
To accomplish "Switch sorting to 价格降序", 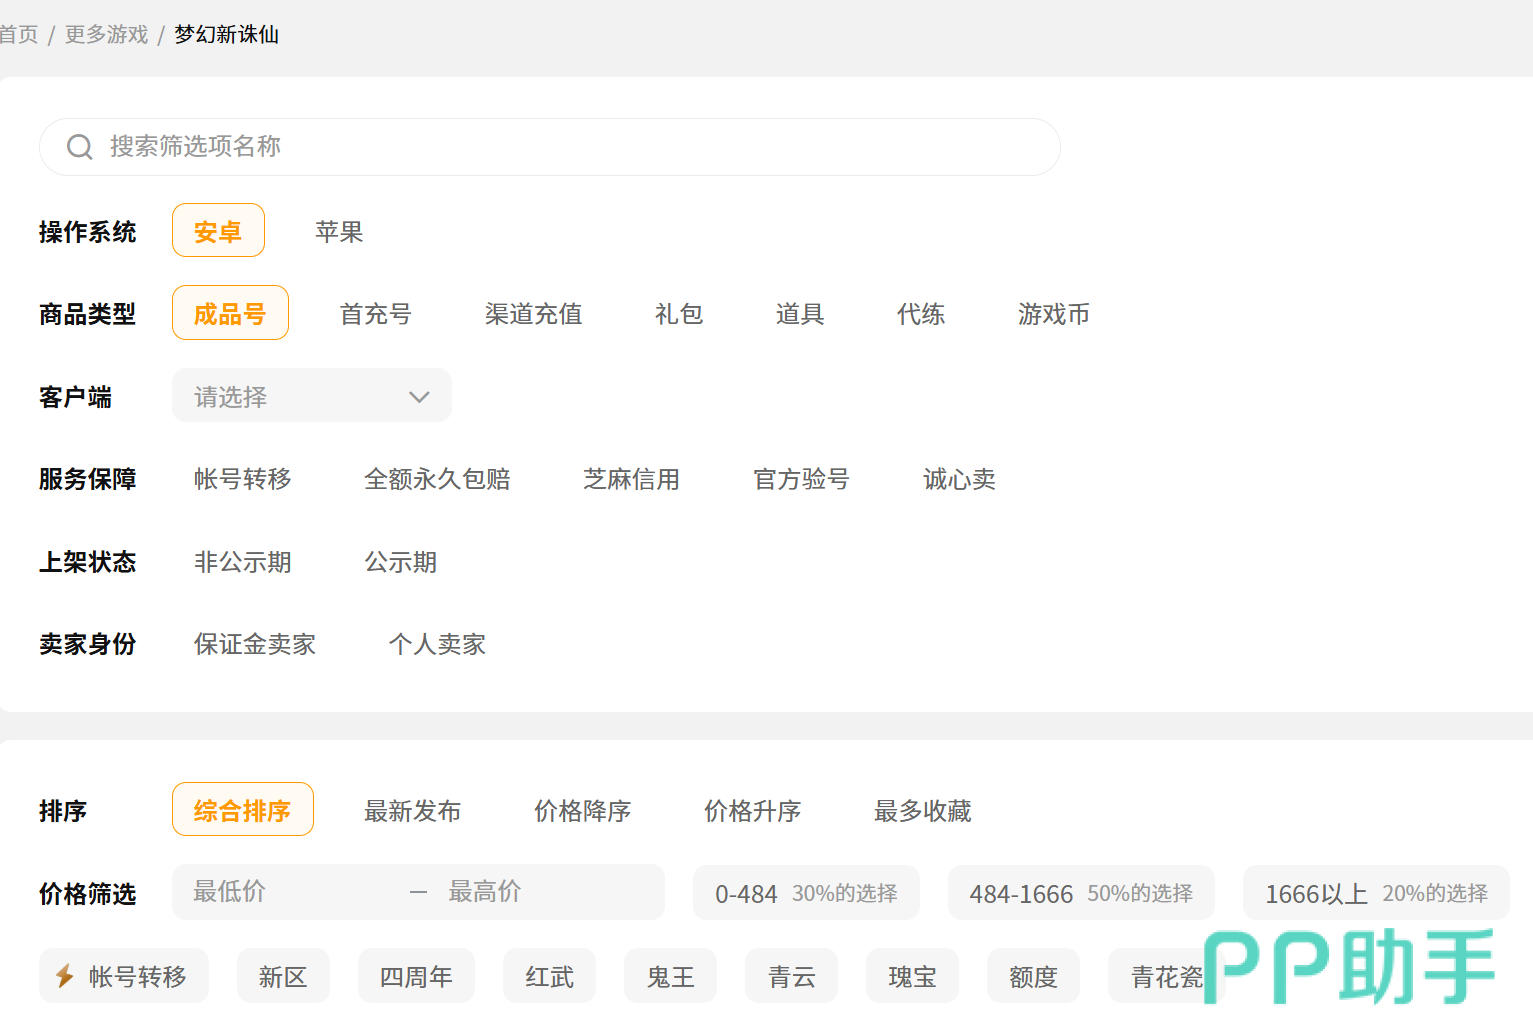I will point(582,811).
